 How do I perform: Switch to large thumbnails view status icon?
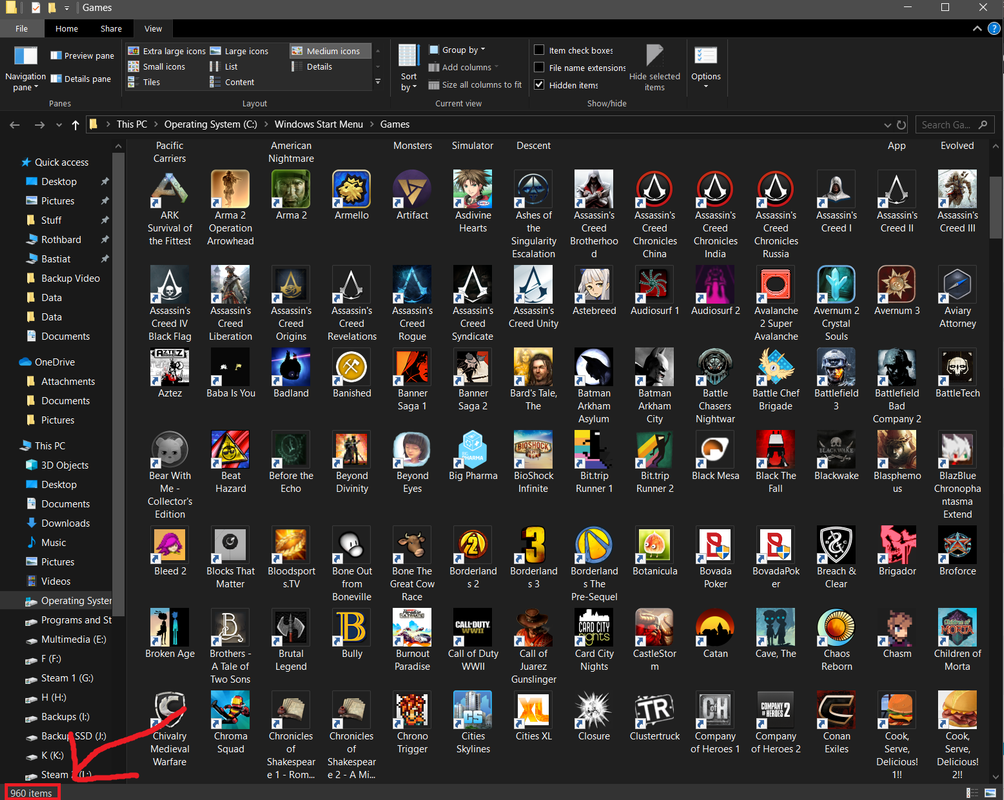click(991, 793)
